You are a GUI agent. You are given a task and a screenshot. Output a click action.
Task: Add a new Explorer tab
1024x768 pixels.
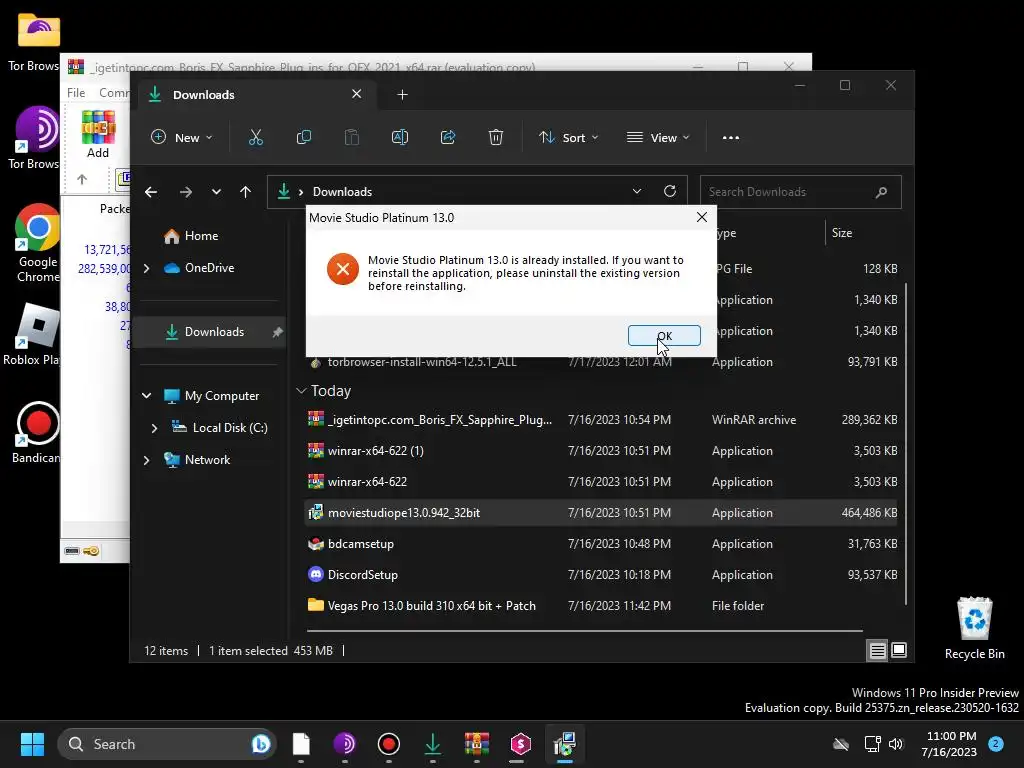coord(402,95)
